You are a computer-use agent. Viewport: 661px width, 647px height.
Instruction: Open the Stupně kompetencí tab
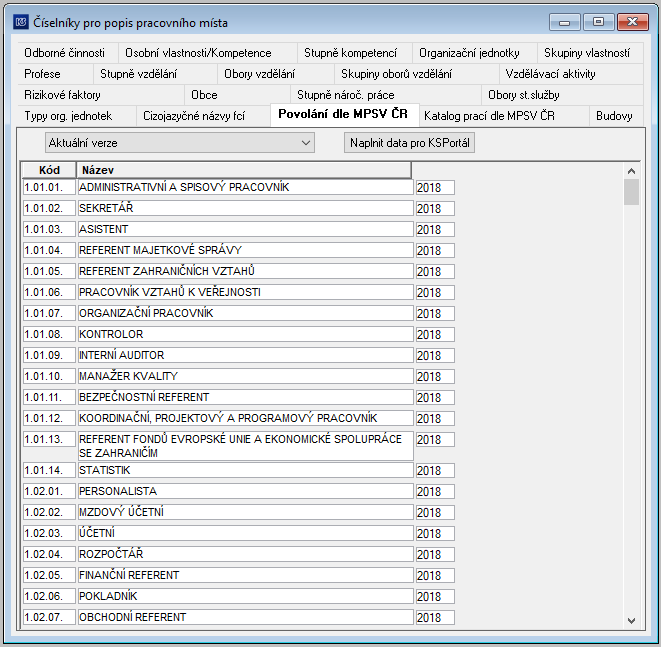[x=350, y=53]
